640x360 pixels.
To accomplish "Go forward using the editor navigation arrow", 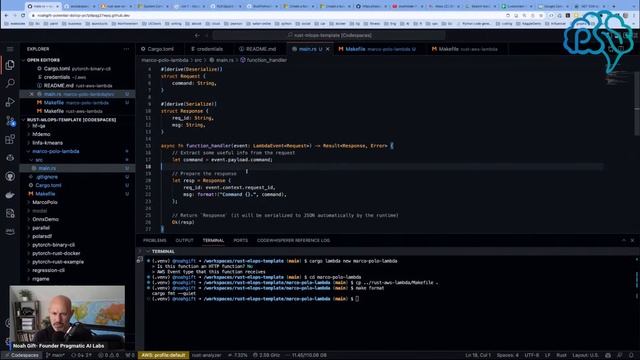I will (207, 36).
